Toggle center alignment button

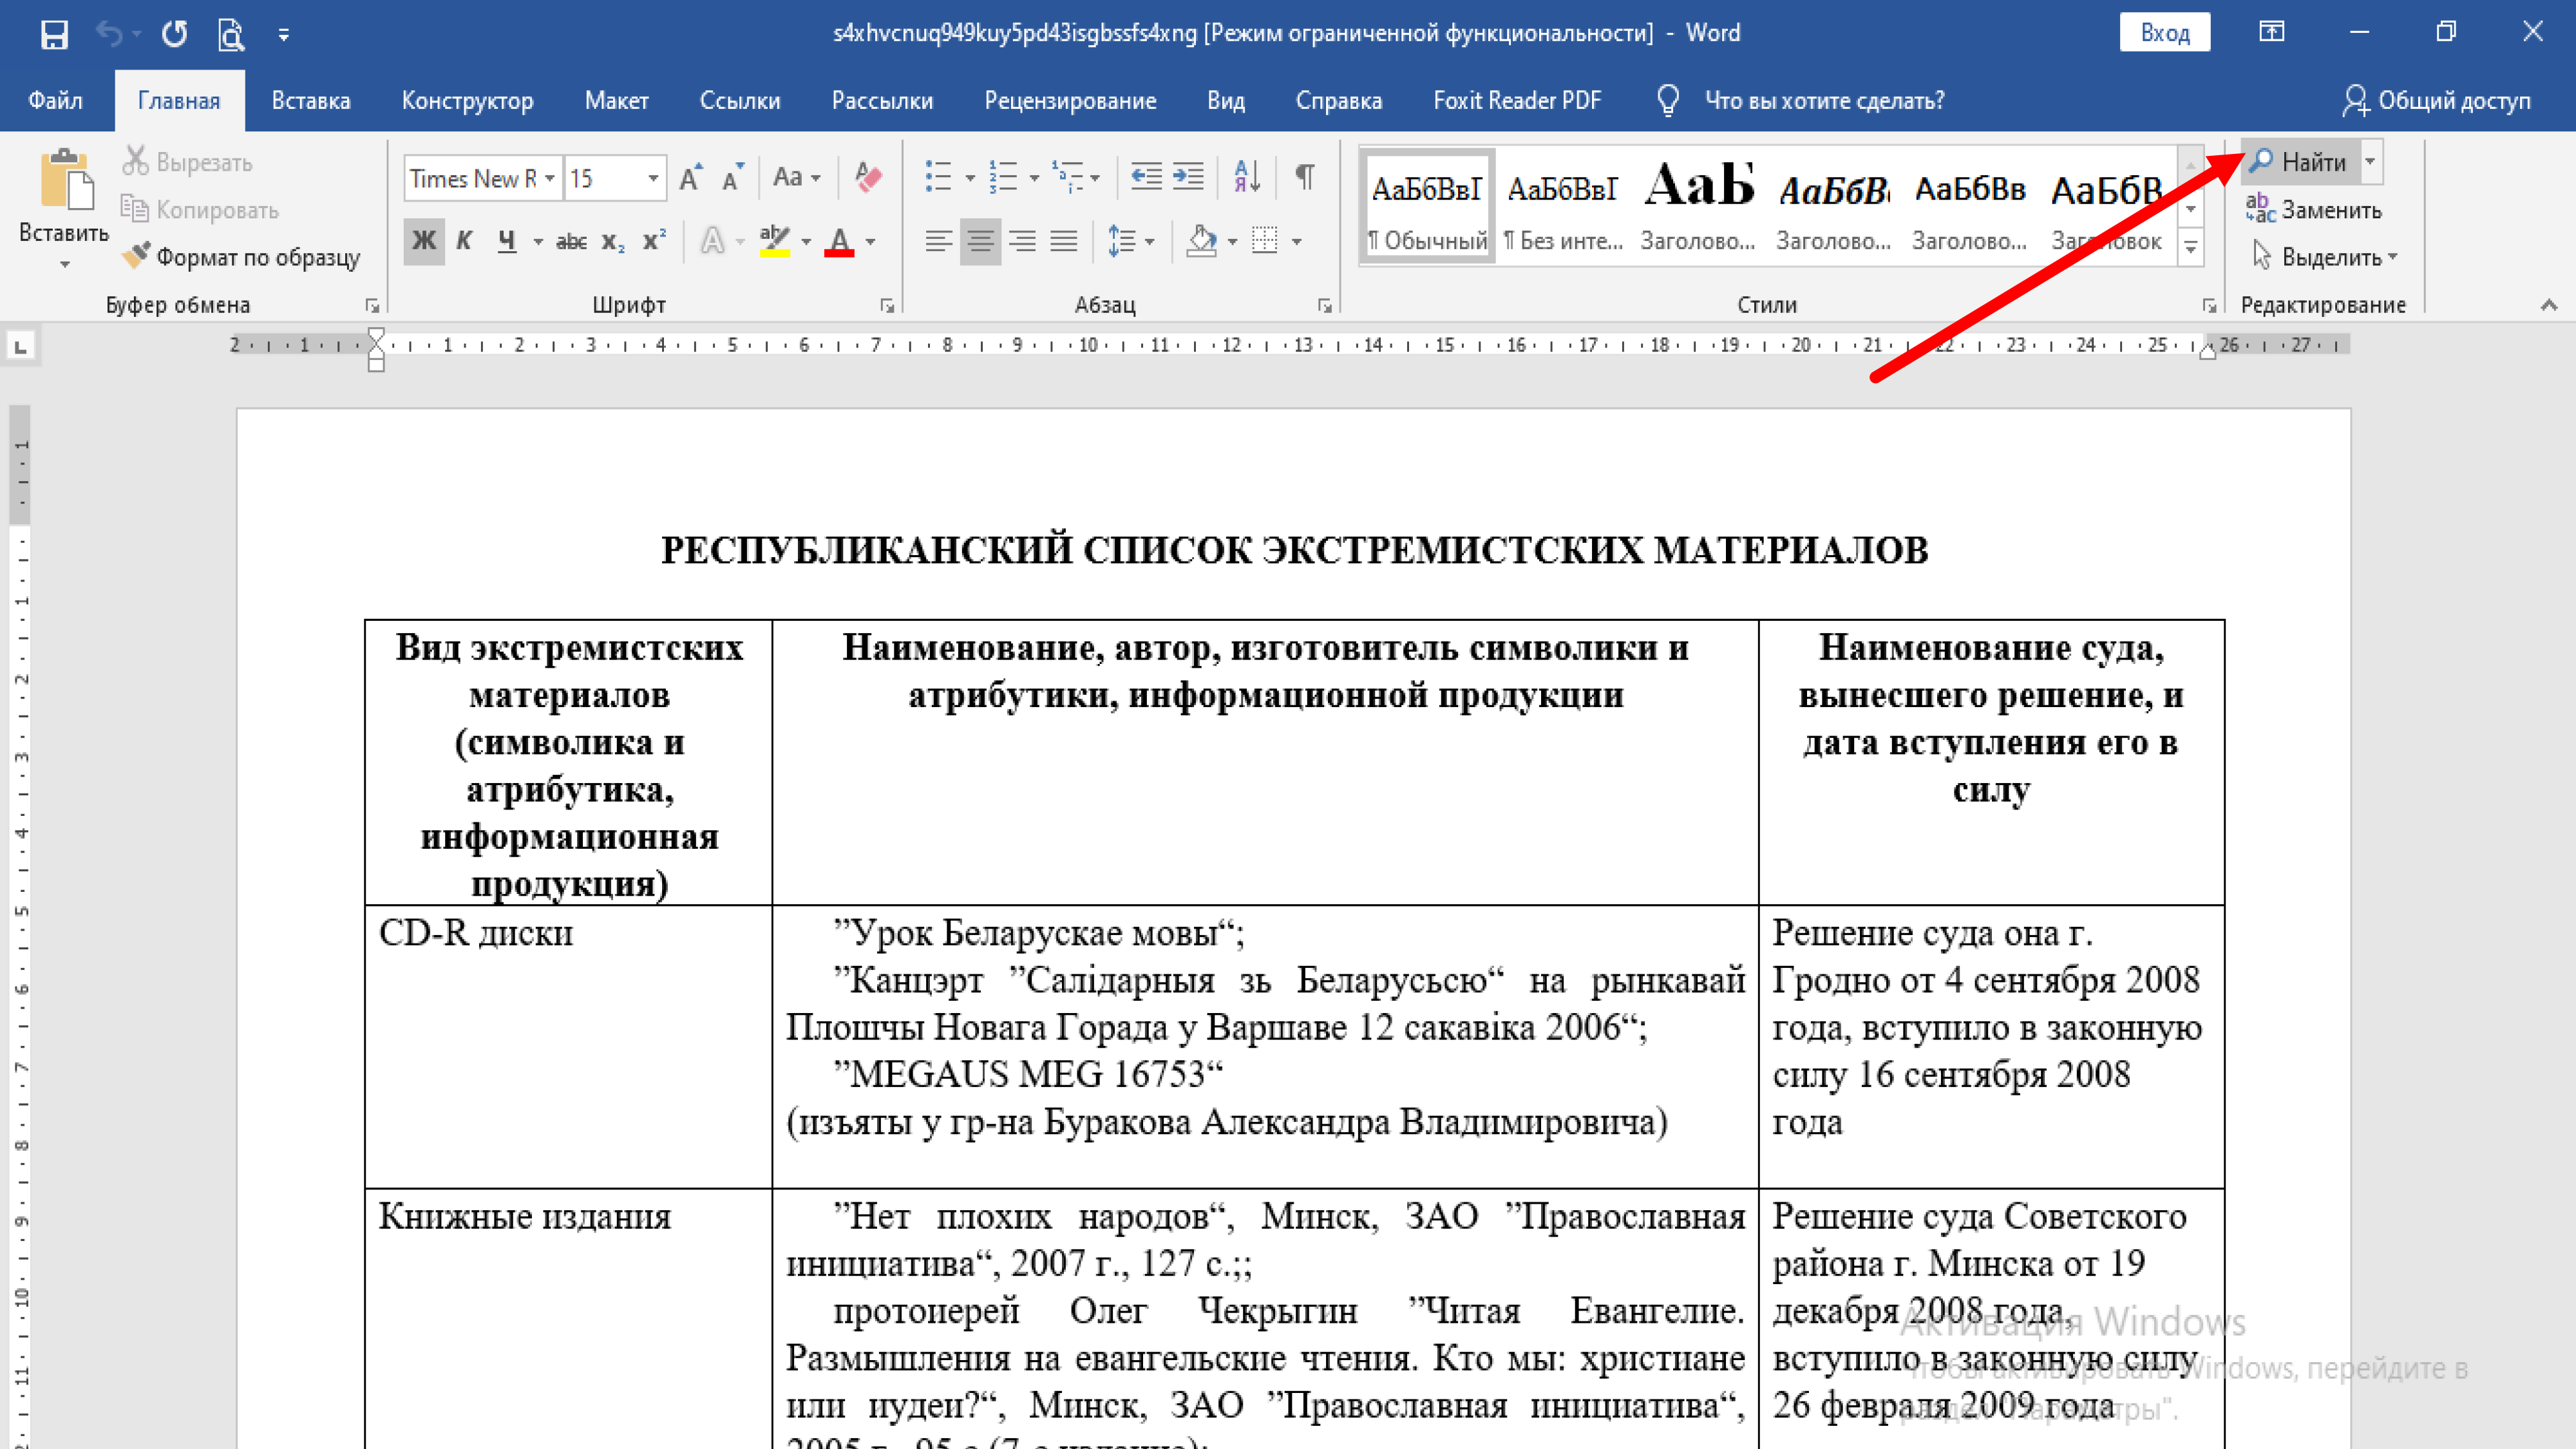coord(980,241)
